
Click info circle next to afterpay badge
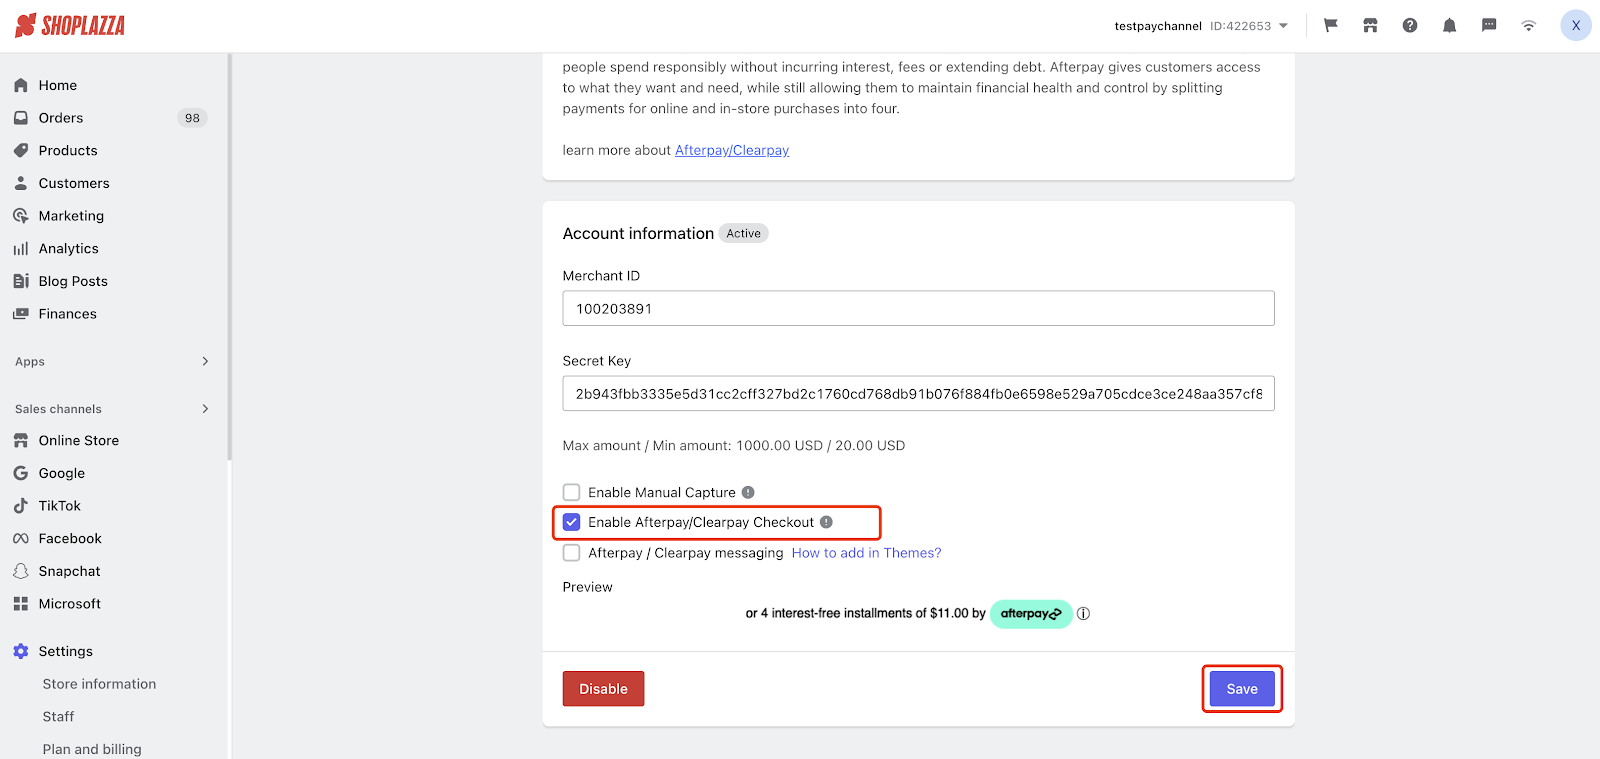(1083, 614)
